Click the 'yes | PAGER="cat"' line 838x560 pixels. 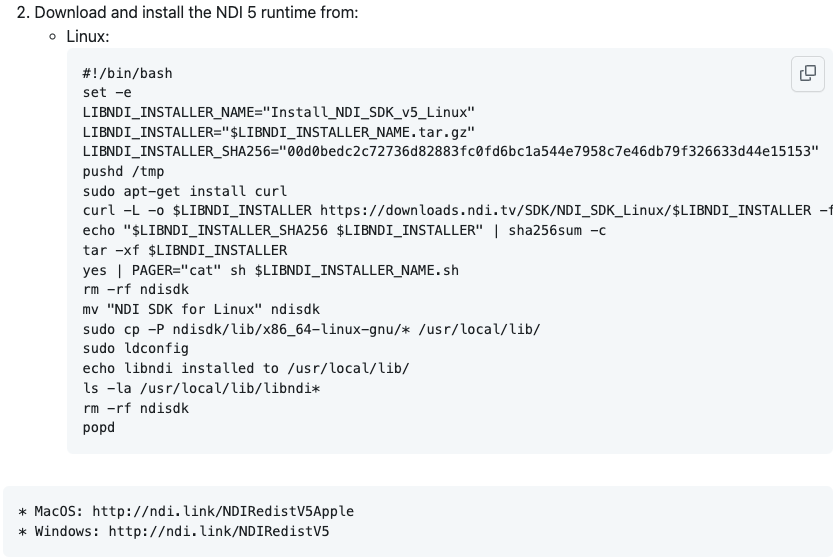(270, 270)
